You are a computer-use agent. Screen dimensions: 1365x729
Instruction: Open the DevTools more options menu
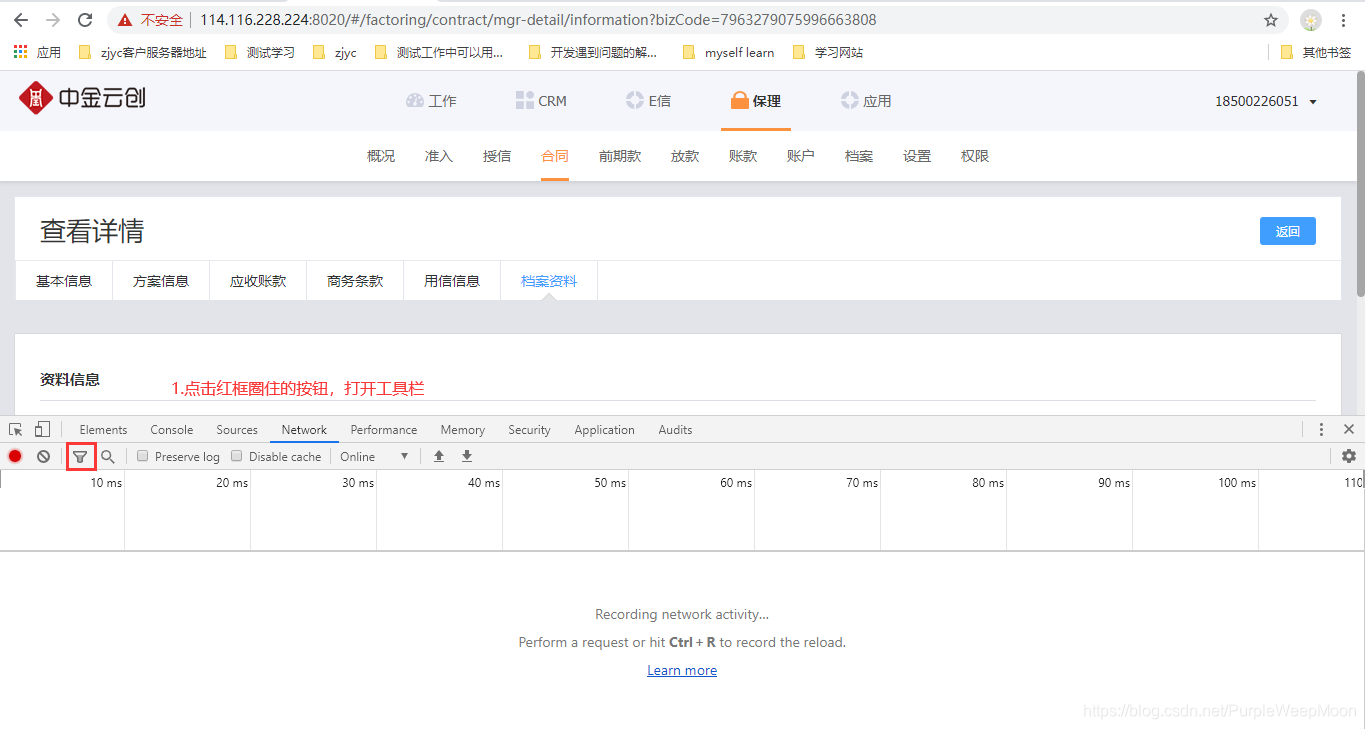(x=1322, y=429)
